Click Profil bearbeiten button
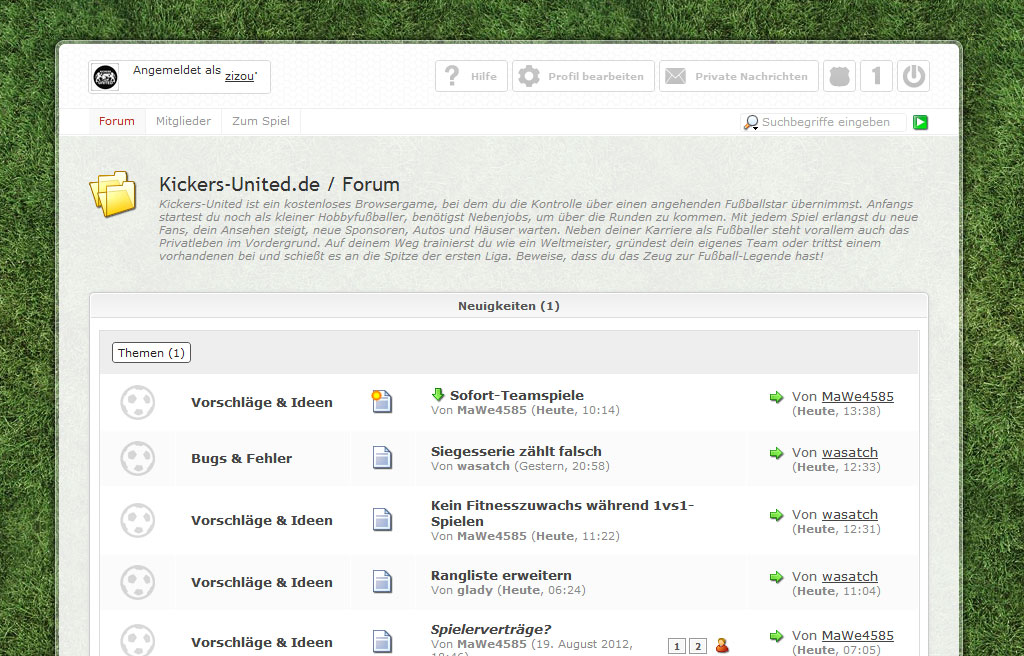1024x656 pixels. 583,76
